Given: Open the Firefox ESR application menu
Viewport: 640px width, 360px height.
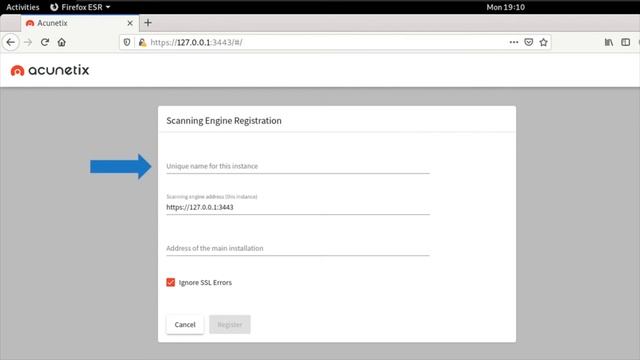Looking at the screenshot, I should [80, 7].
